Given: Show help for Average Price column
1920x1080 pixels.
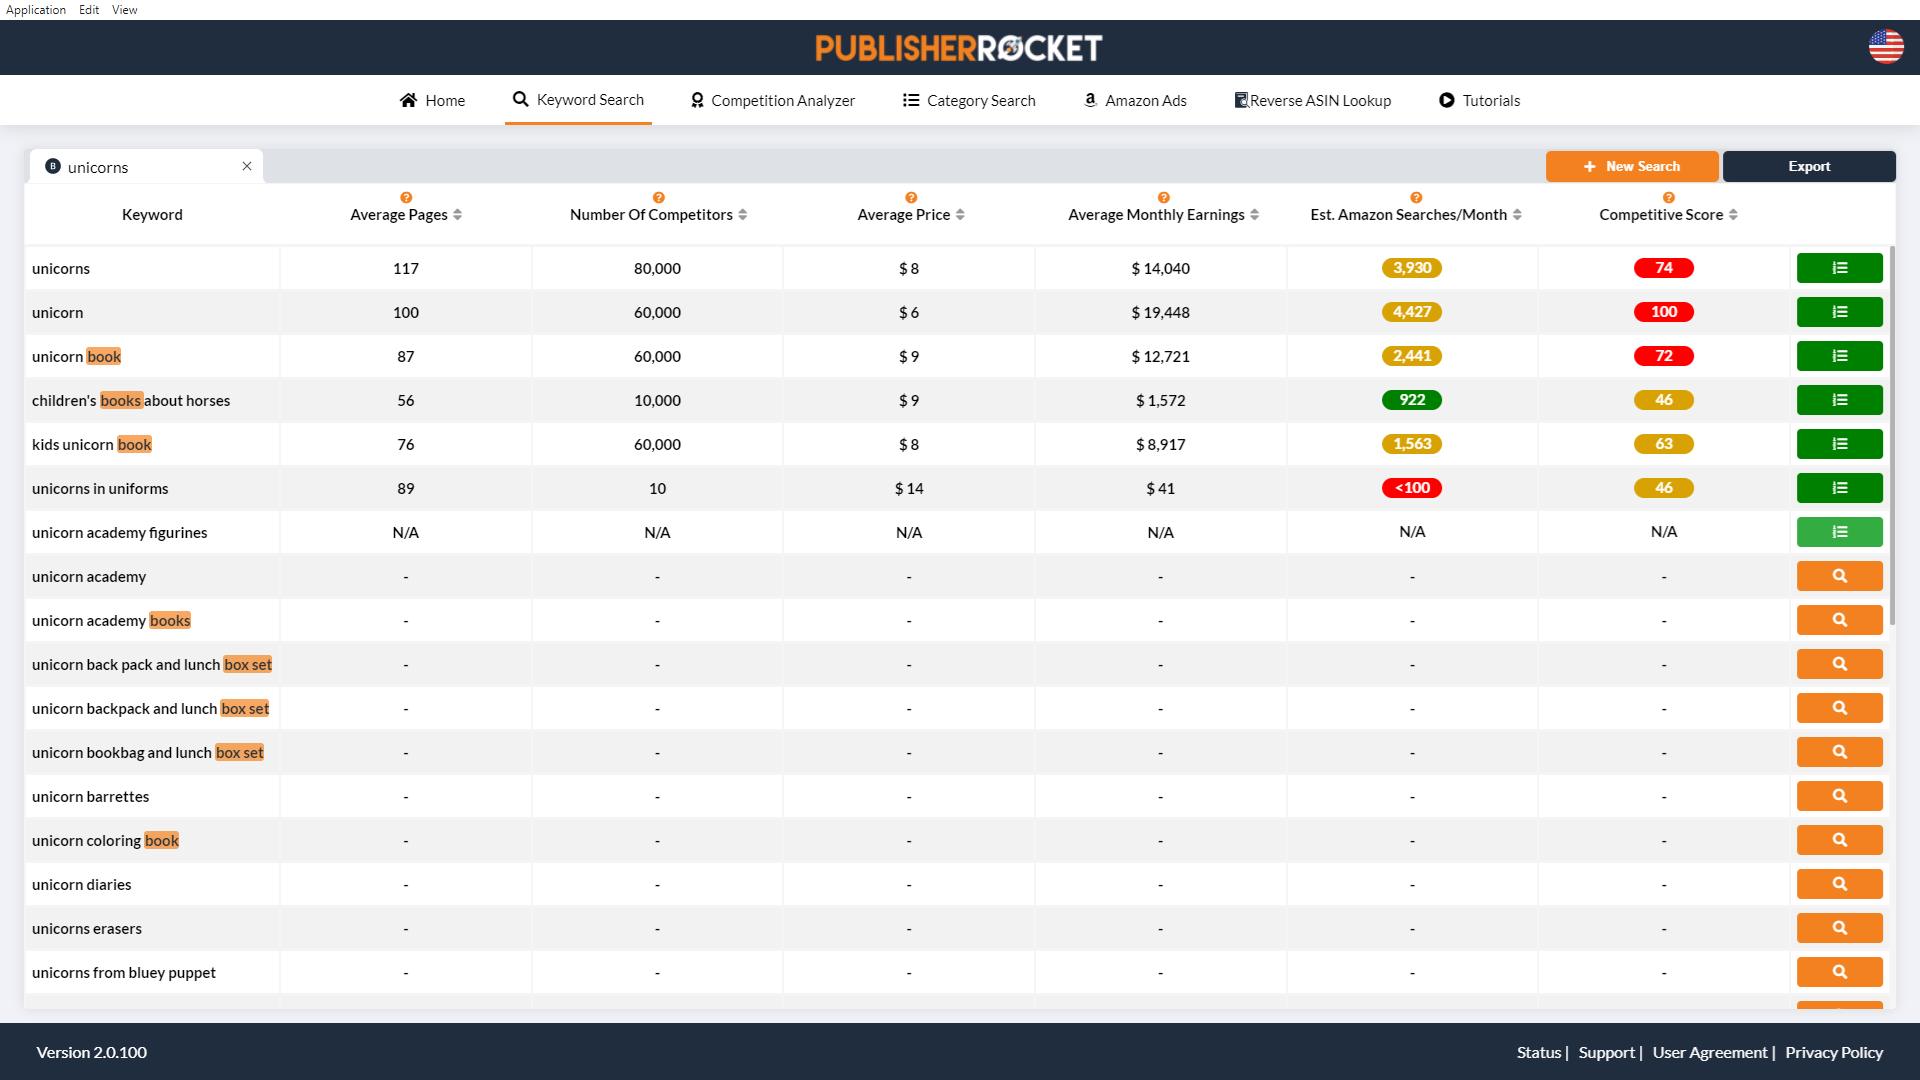Looking at the screenshot, I should tap(911, 198).
